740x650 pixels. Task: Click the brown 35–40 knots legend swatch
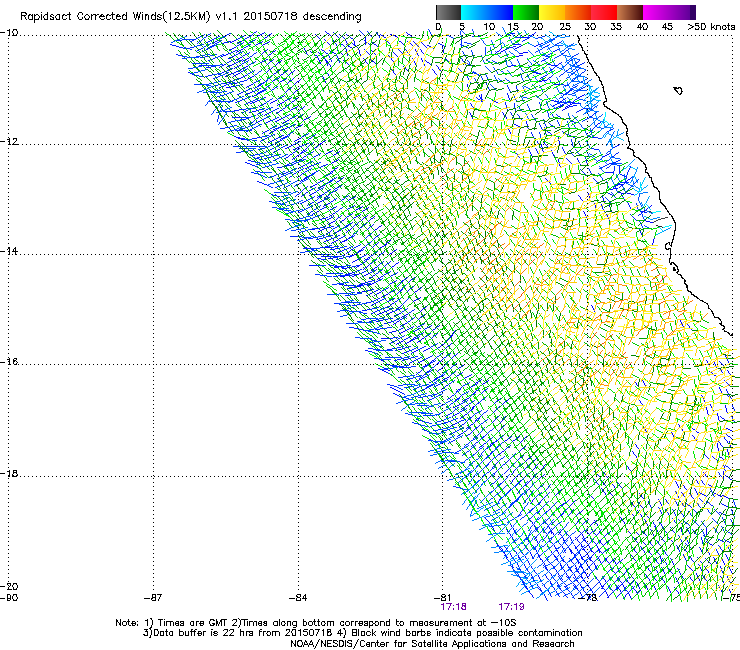click(x=630, y=12)
